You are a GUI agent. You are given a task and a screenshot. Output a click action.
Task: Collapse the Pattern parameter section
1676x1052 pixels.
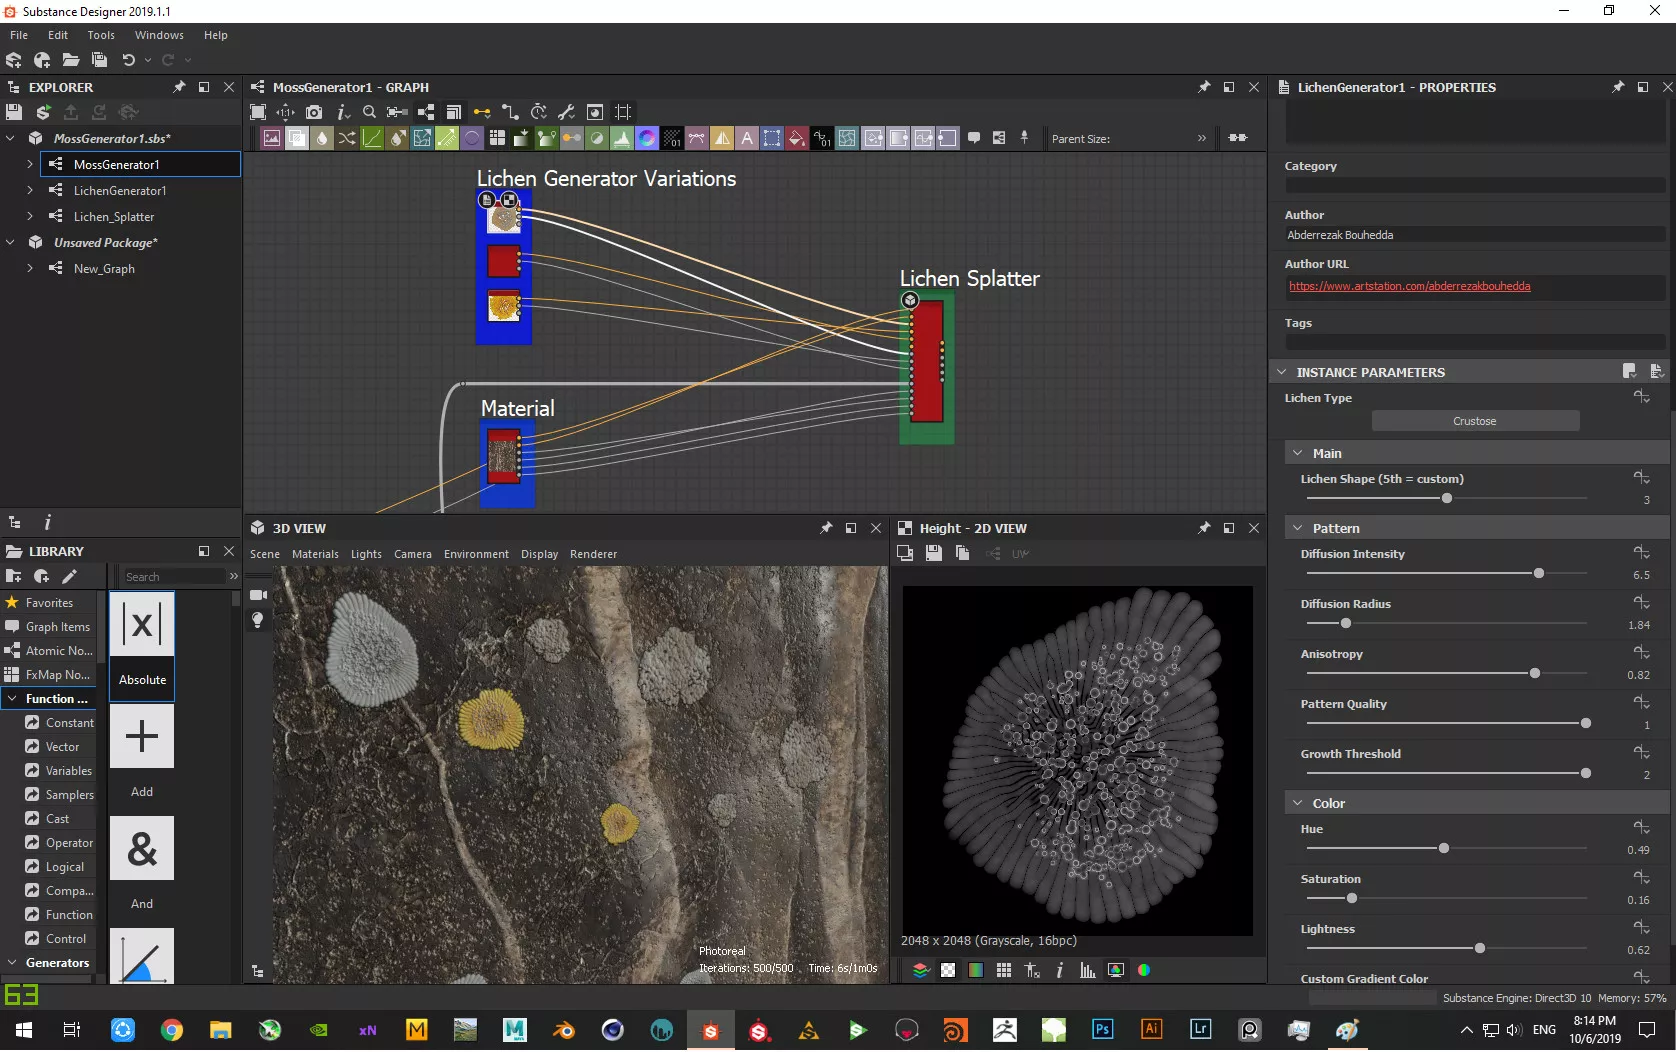click(1298, 528)
